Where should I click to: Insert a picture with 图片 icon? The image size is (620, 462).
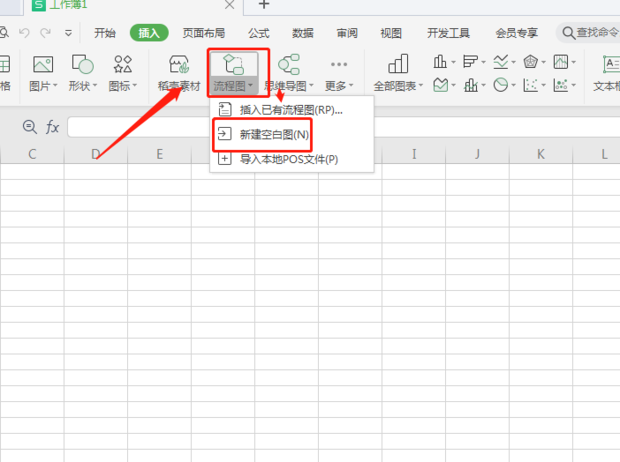tap(43, 64)
